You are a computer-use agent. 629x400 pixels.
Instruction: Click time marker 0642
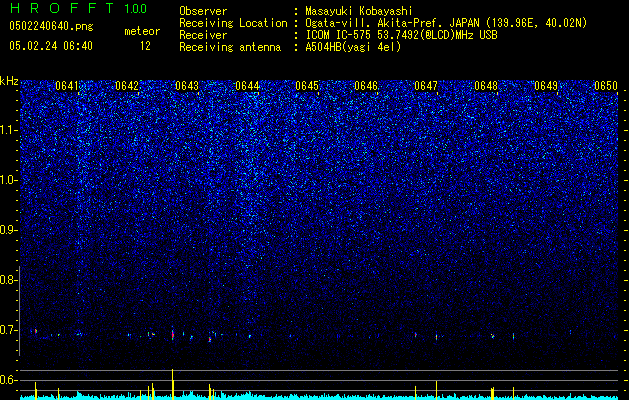point(127,86)
